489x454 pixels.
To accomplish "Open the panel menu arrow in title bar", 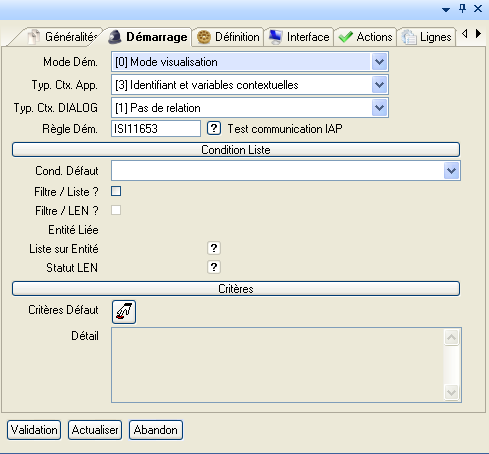I will pyautogui.click(x=446, y=10).
